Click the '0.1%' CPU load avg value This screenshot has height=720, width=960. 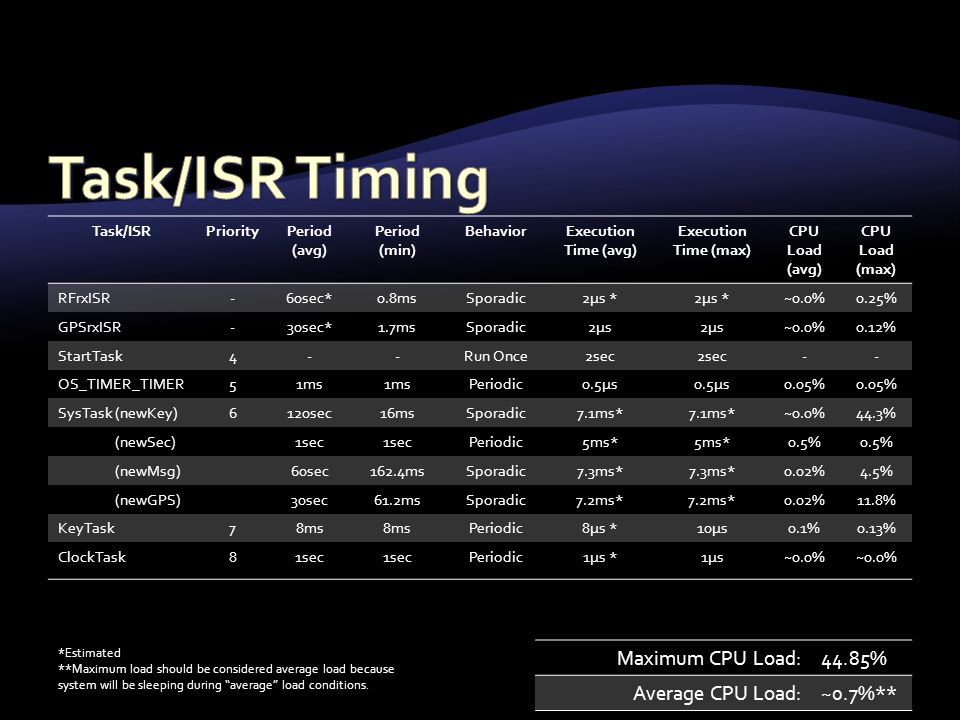[804, 528]
